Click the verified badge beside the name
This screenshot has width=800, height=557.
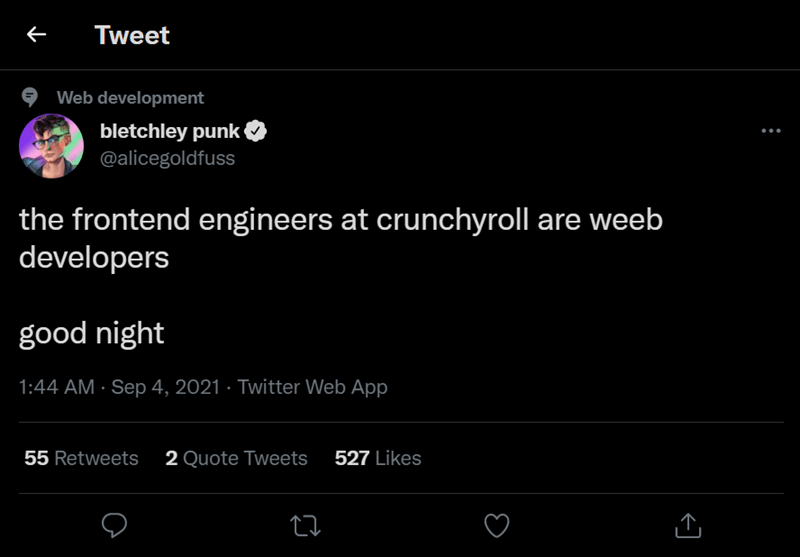[256, 131]
